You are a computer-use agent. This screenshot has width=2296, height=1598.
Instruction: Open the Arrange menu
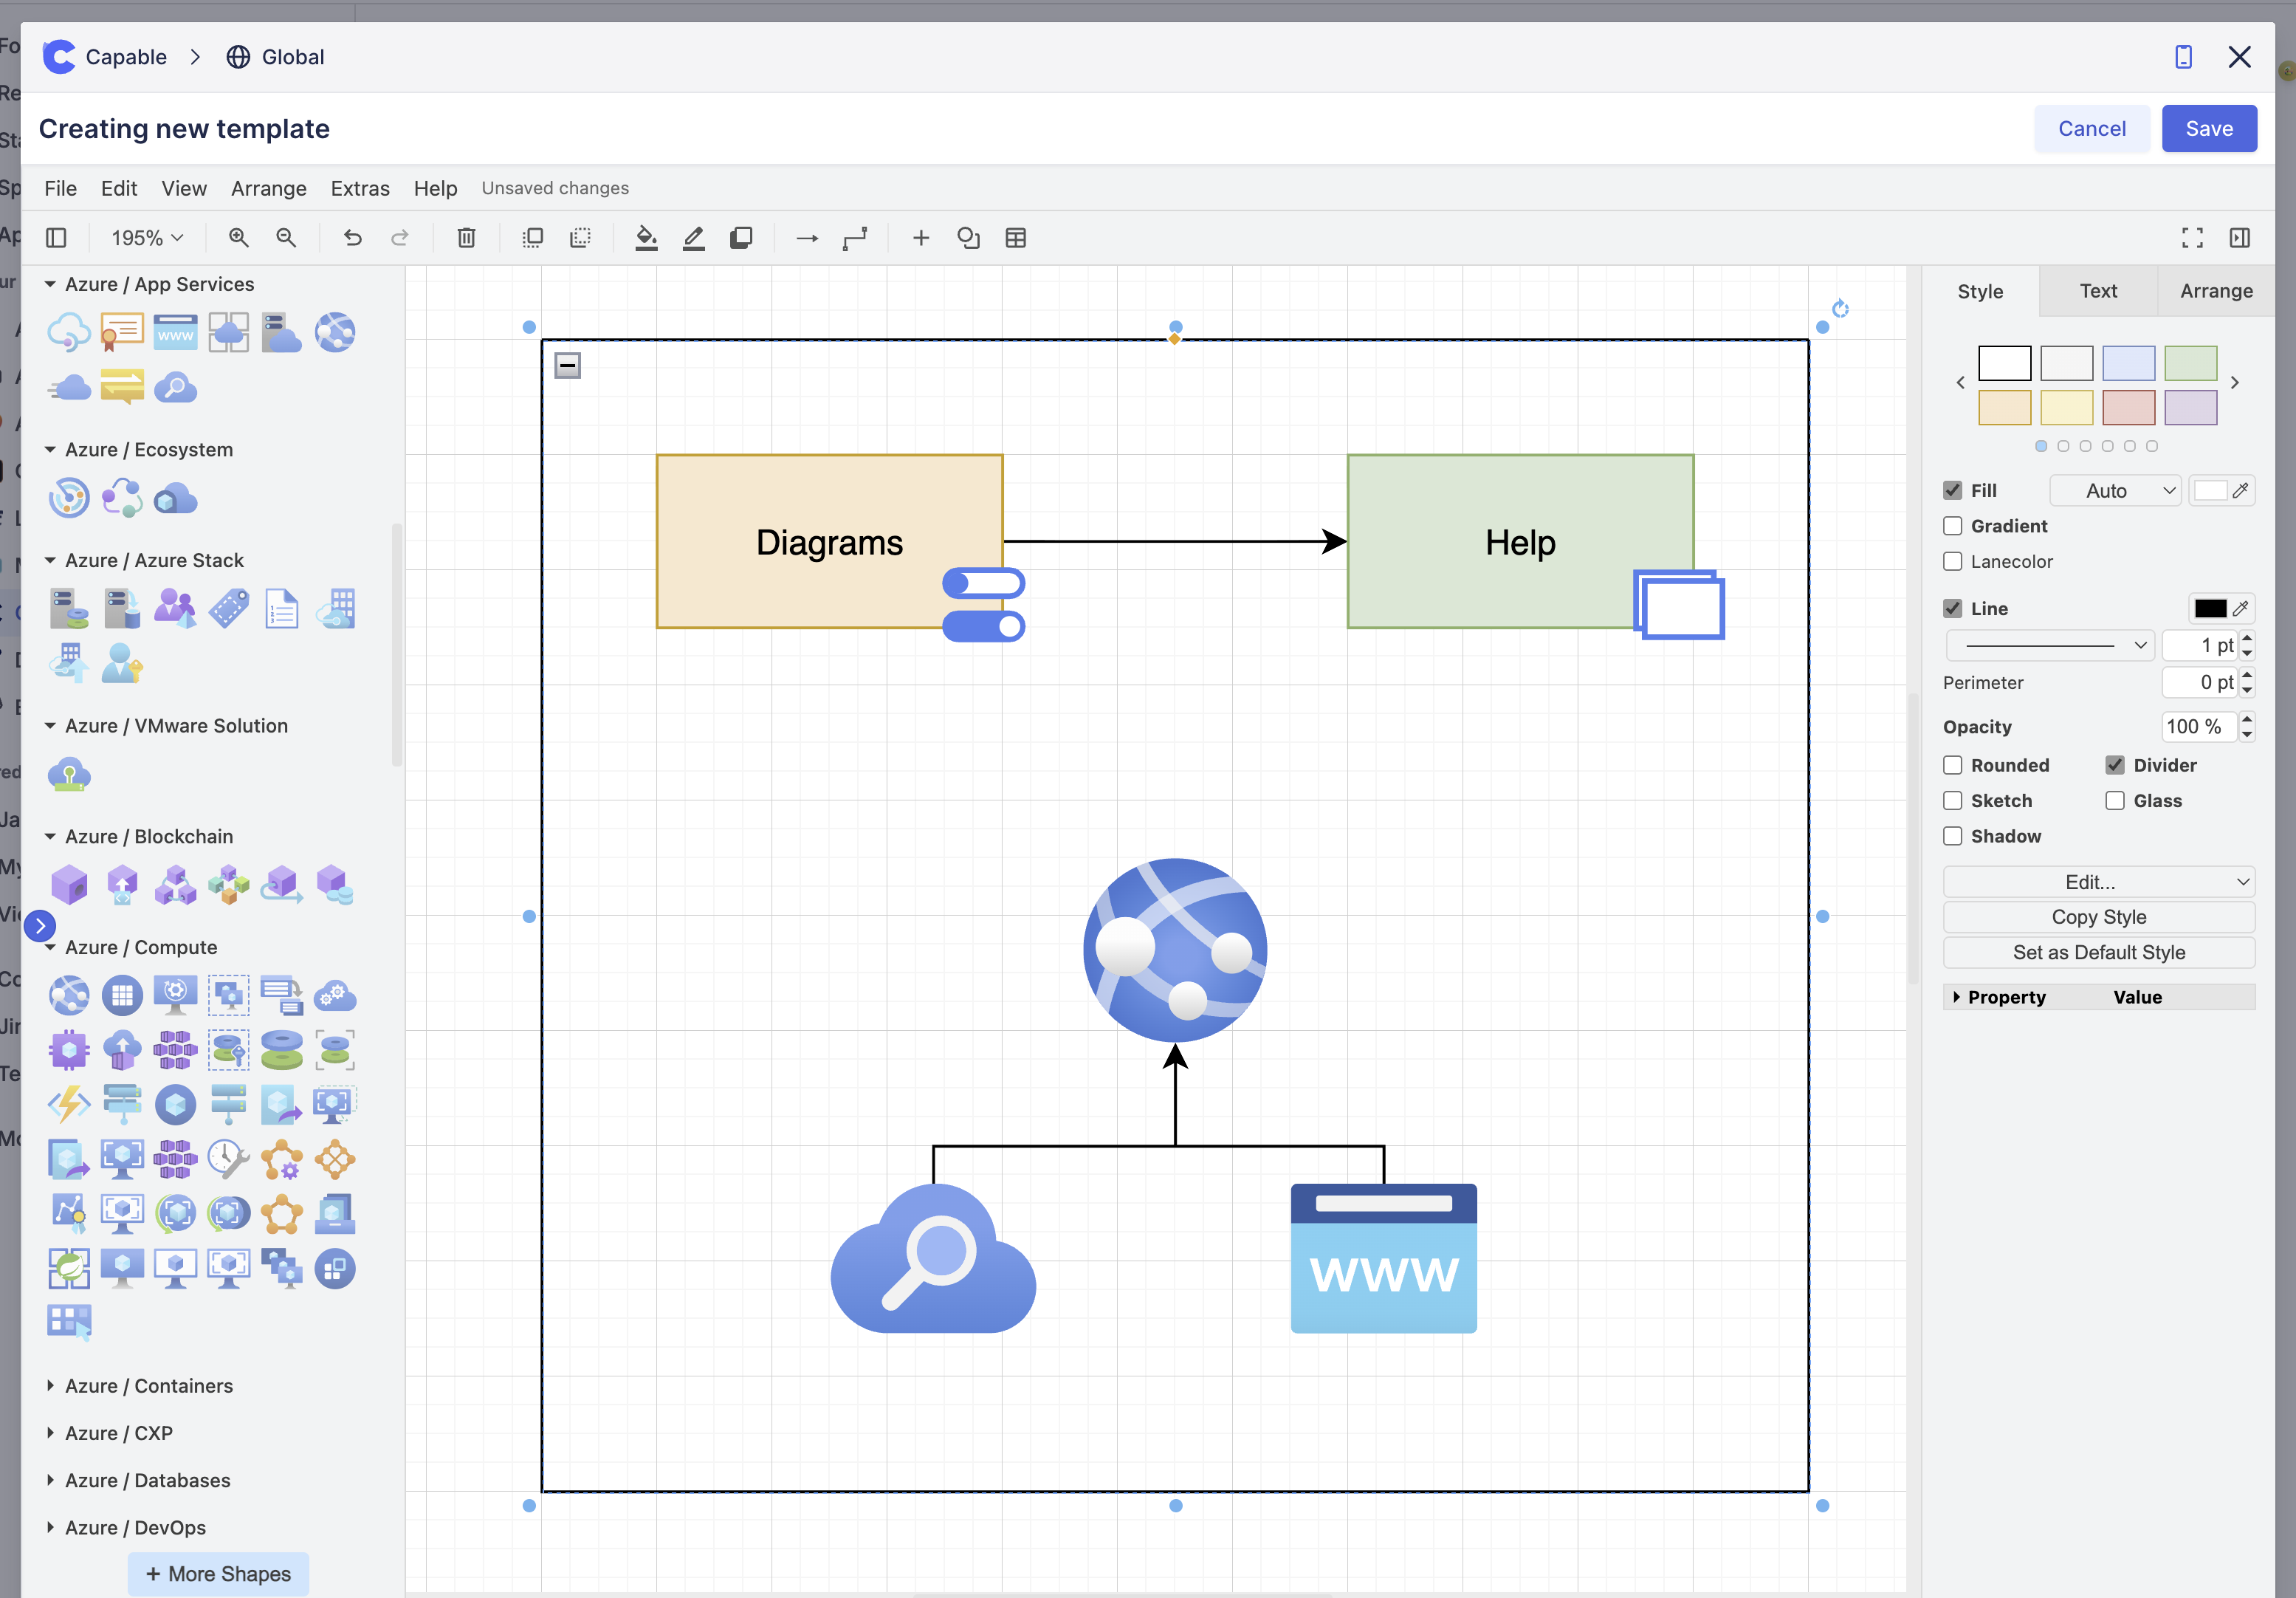268,188
